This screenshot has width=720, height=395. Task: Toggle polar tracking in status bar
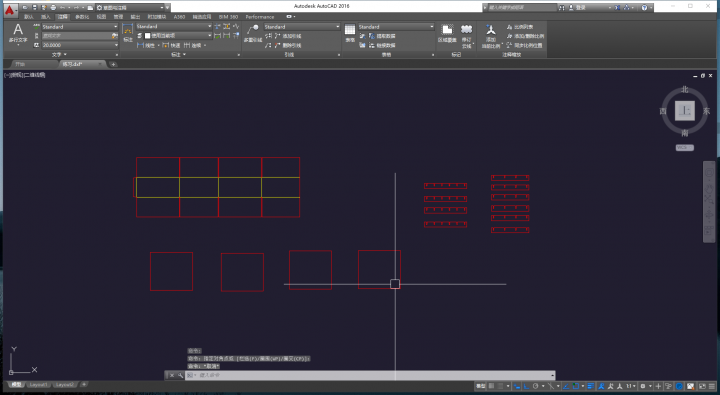click(535, 386)
